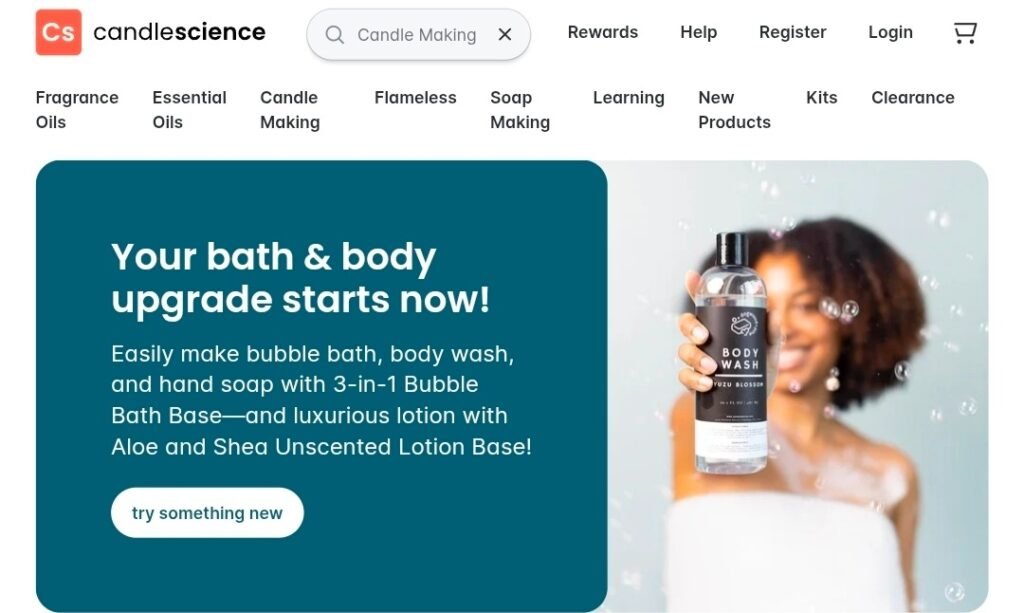Go to Register
Viewport: 1024px width, 613px height.
(x=792, y=32)
